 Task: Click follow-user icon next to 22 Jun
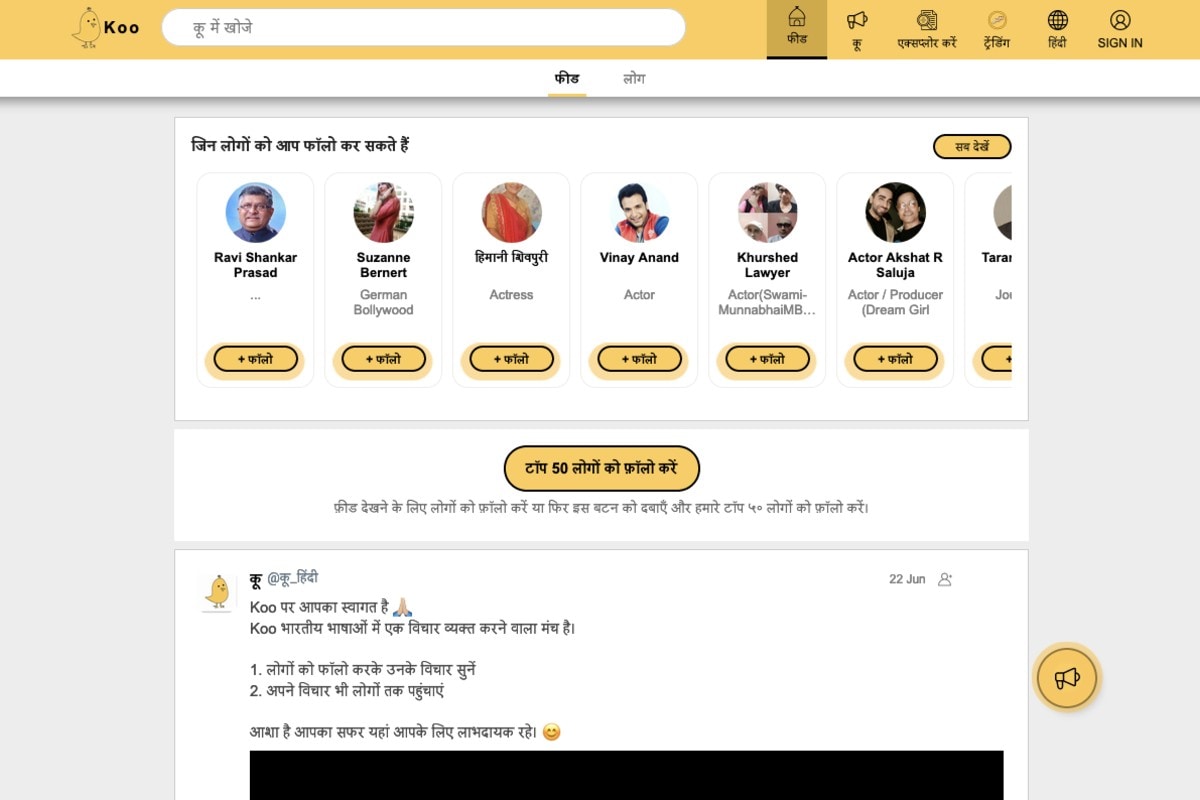coord(945,579)
